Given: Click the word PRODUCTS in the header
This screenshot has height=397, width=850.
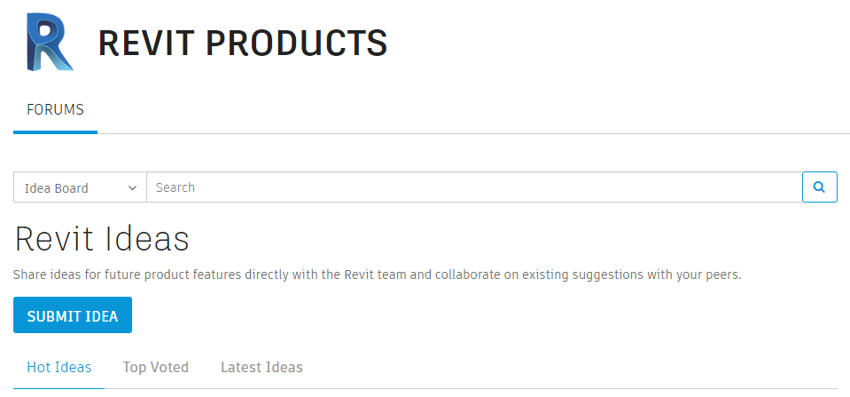Looking at the screenshot, I should 297,43.
